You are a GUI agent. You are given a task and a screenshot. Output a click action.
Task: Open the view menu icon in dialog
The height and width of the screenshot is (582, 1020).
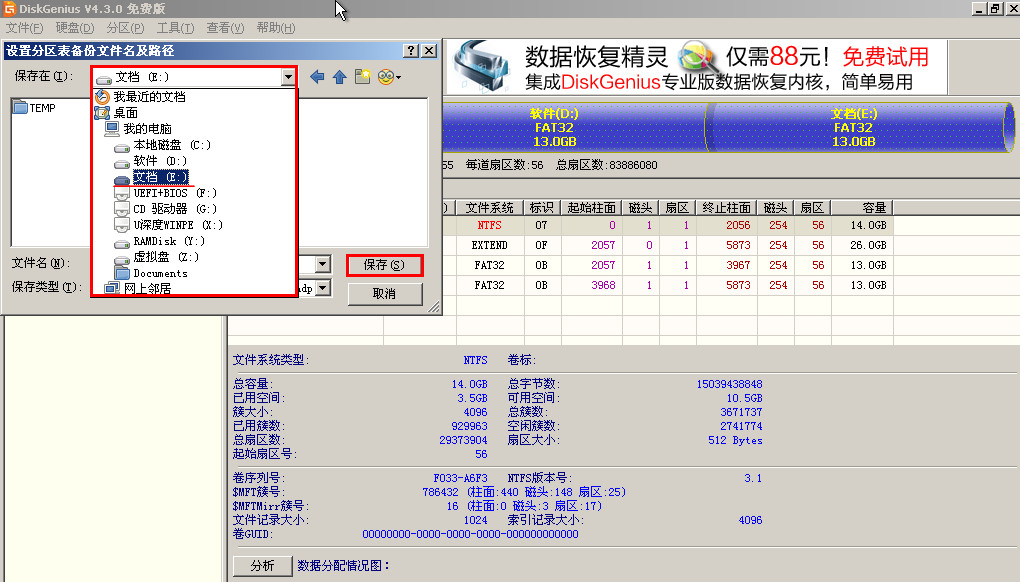coord(389,77)
